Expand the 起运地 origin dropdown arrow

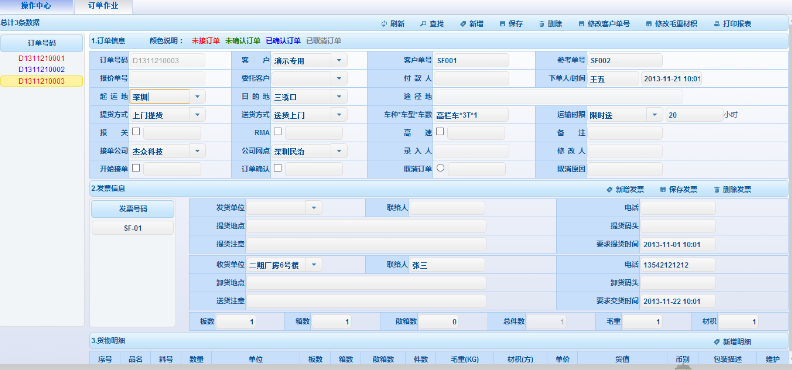(197, 96)
